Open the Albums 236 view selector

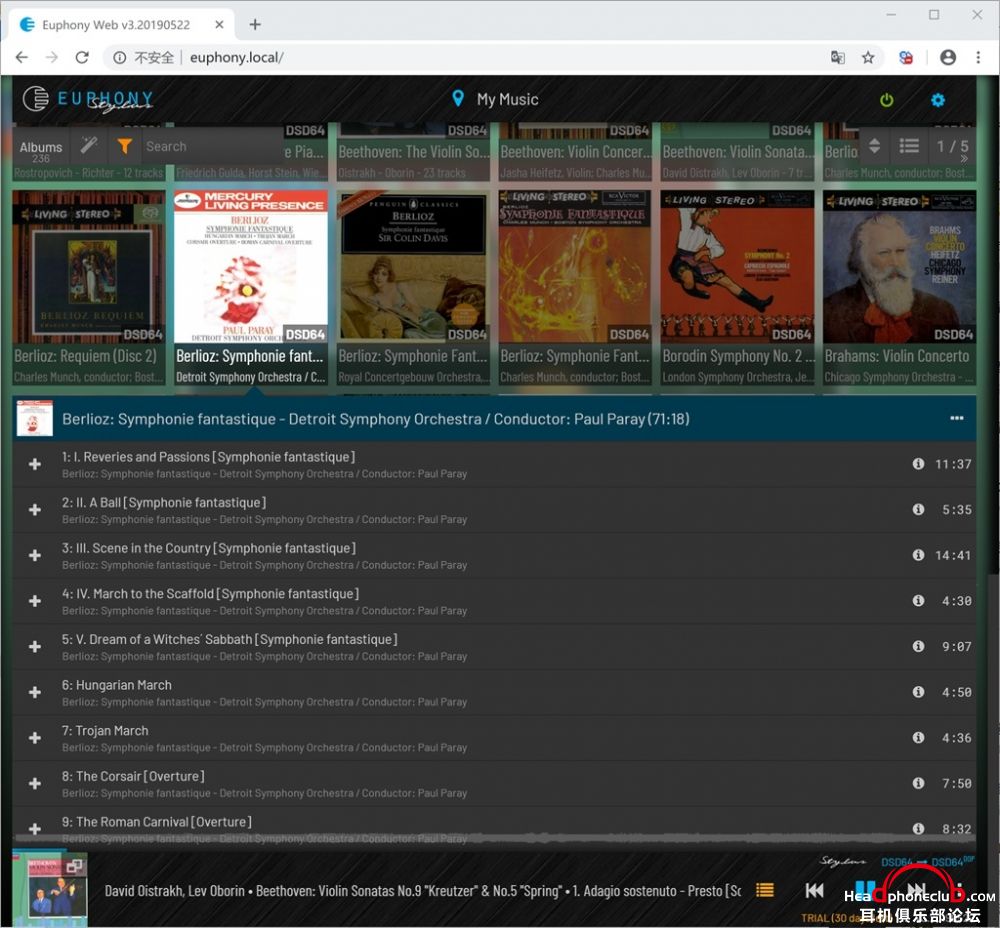(x=41, y=151)
